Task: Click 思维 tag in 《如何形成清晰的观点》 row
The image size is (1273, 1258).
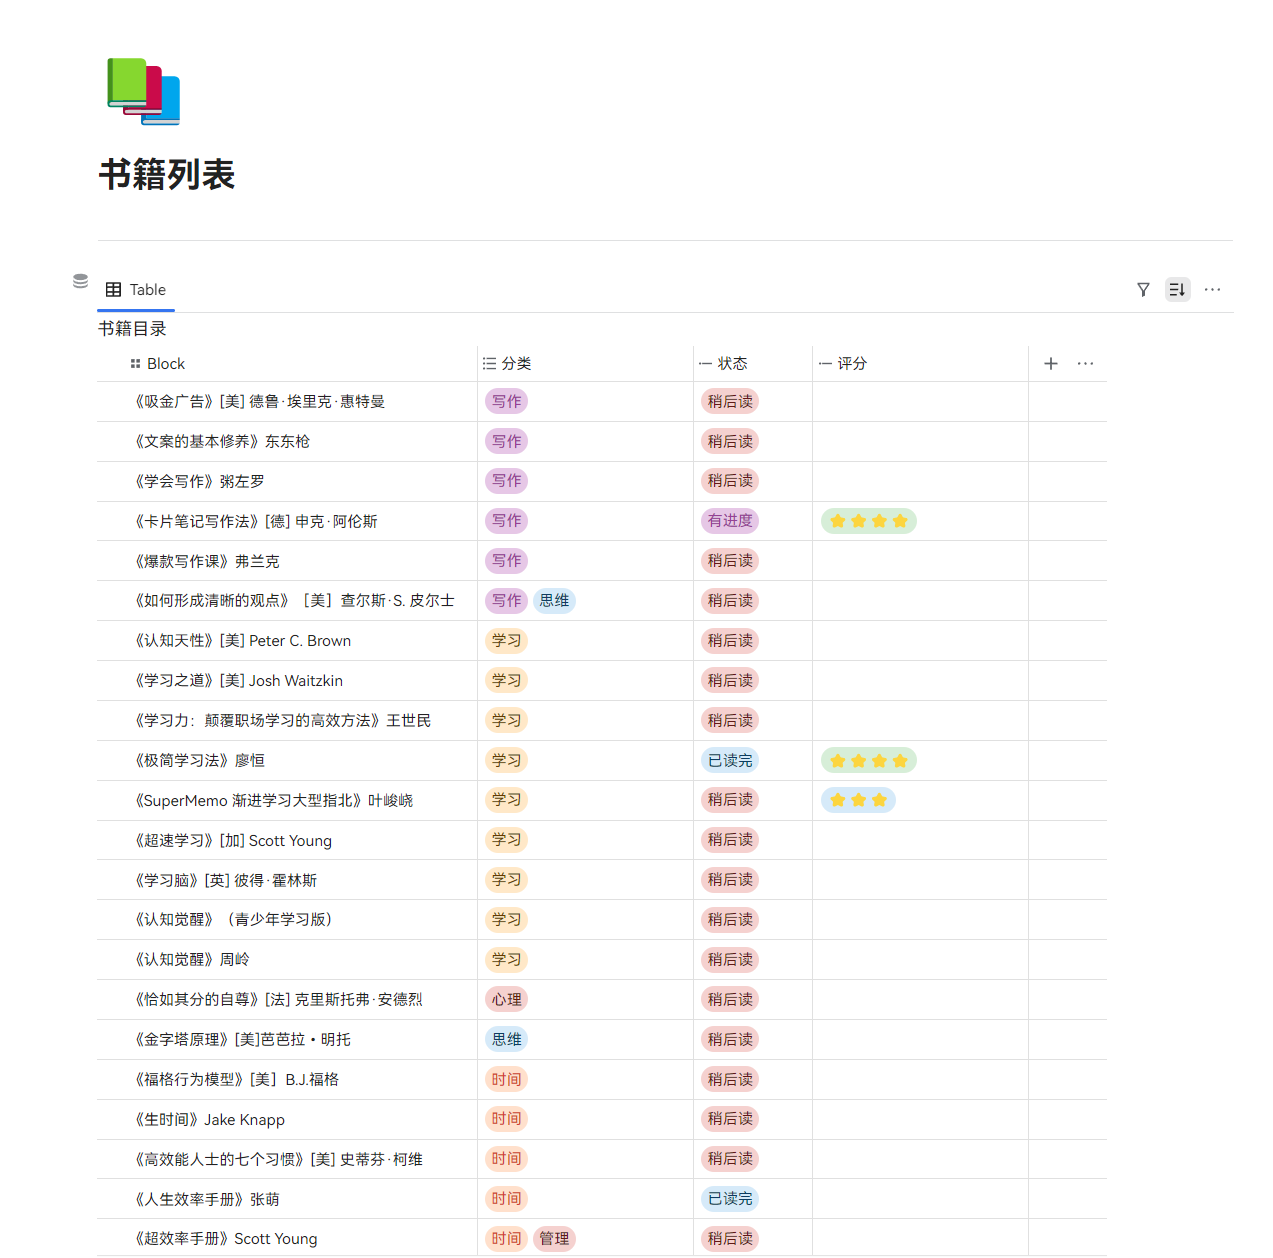Action: (554, 601)
